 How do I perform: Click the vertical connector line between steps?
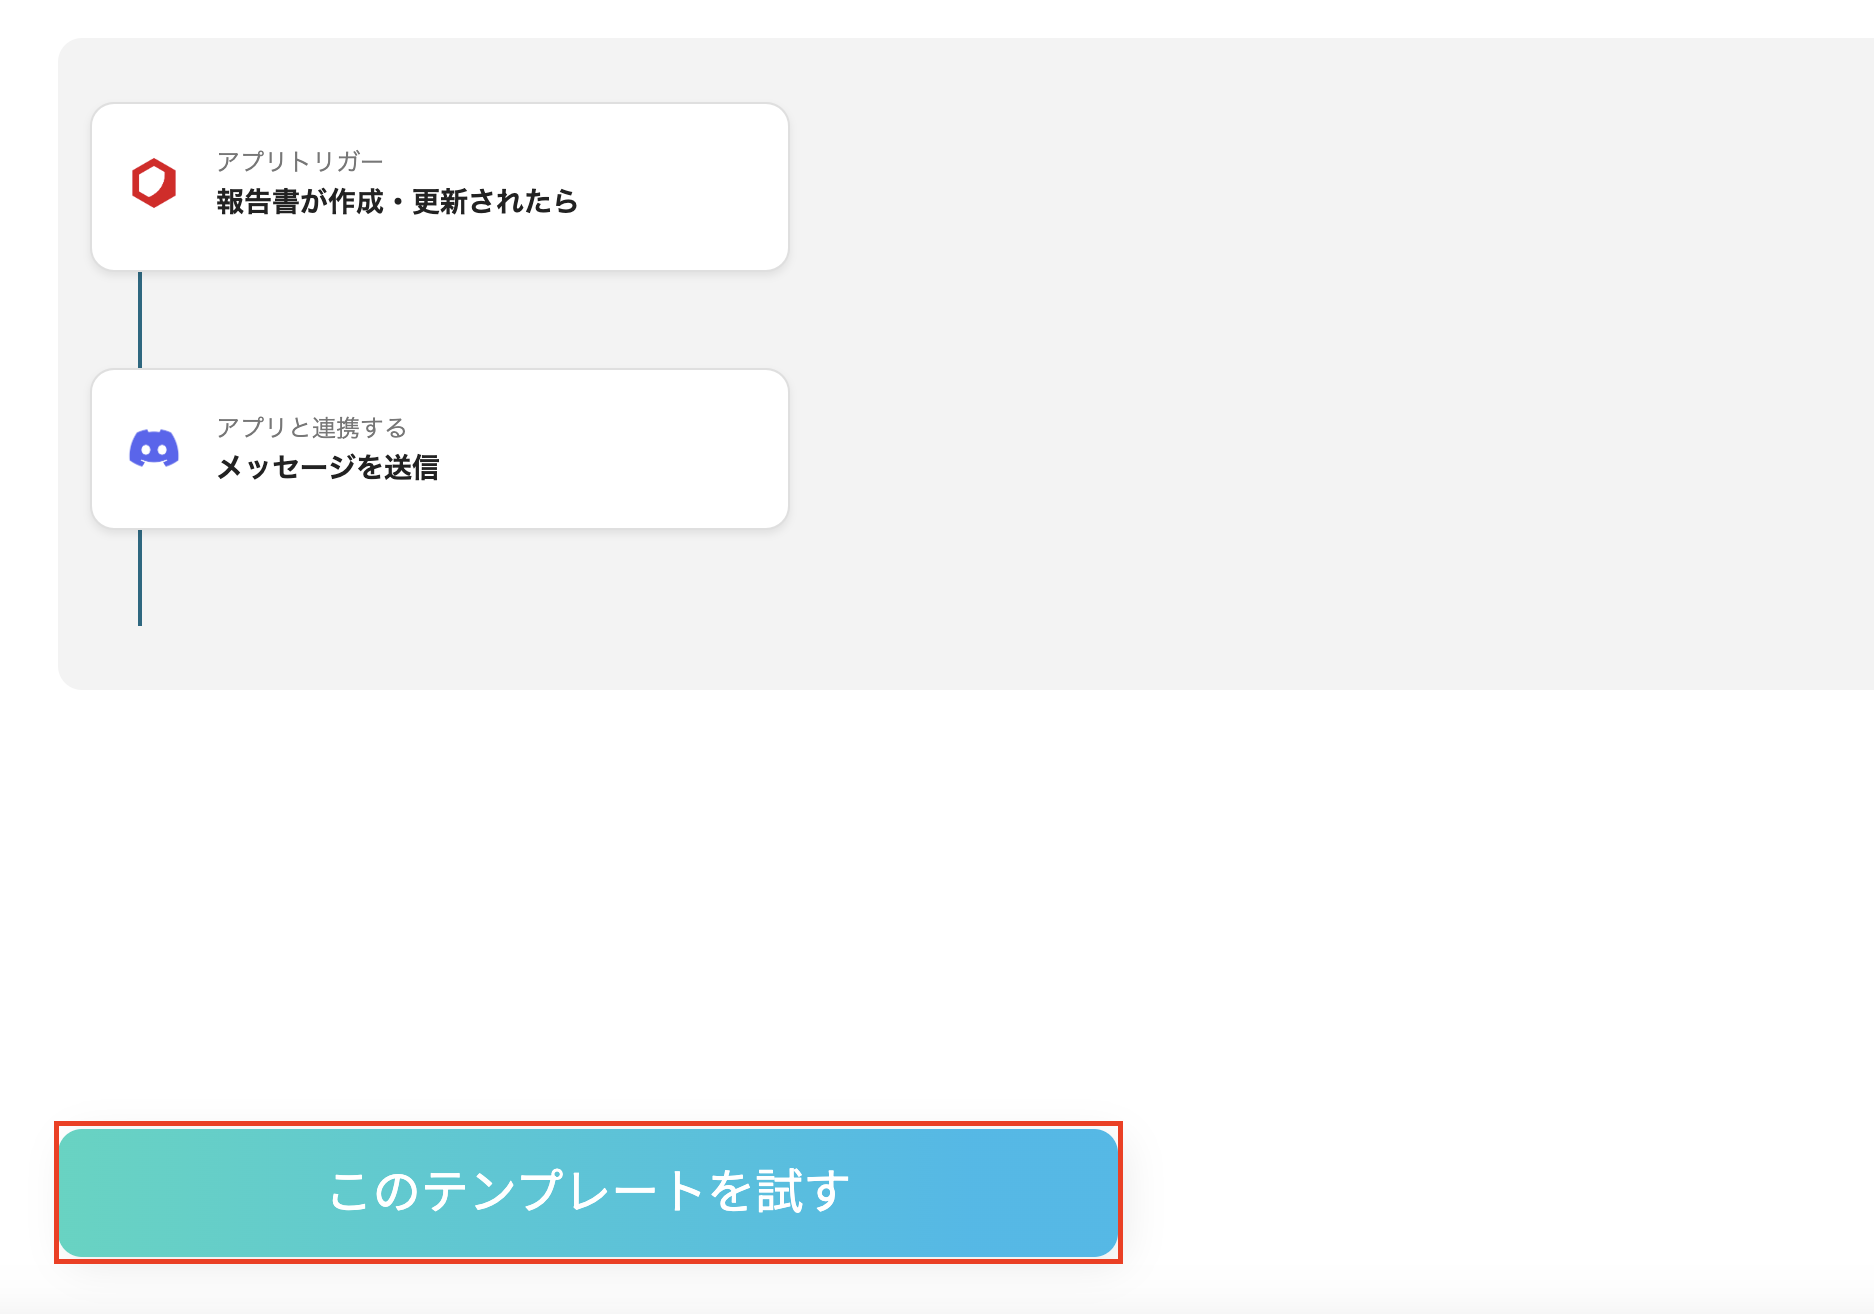139,320
